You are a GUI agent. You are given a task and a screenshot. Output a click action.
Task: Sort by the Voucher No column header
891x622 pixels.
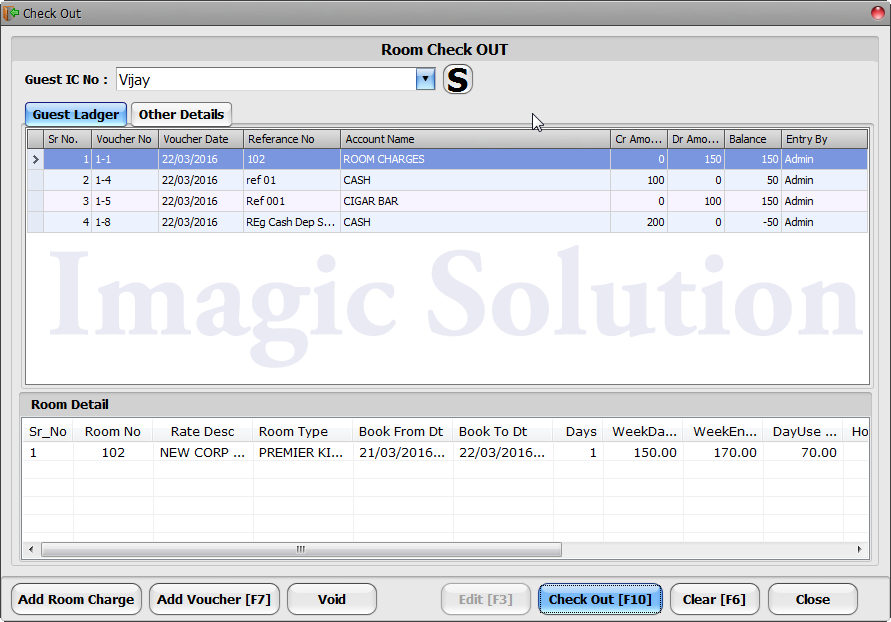pyautogui.click(x=124, y=139)
